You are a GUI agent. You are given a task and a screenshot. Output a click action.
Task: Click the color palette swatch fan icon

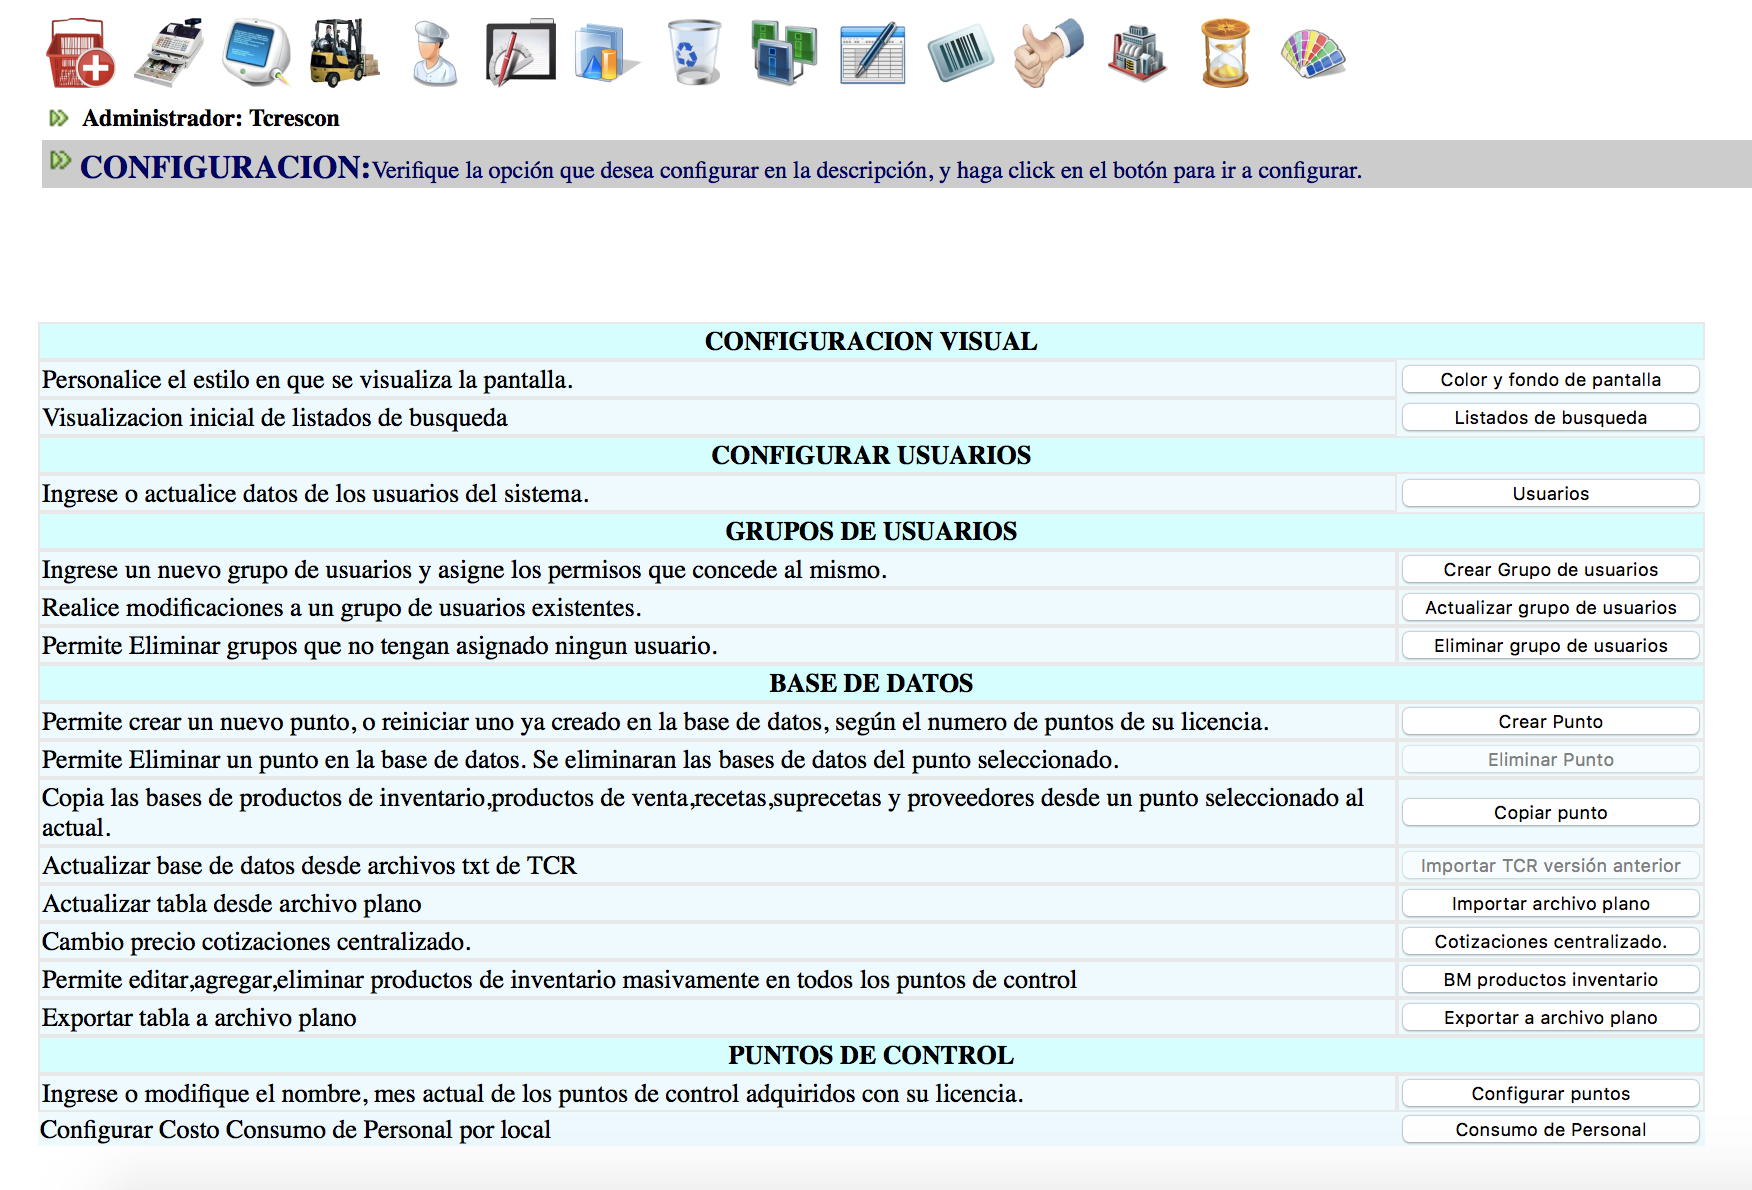tap(1313, 53)
